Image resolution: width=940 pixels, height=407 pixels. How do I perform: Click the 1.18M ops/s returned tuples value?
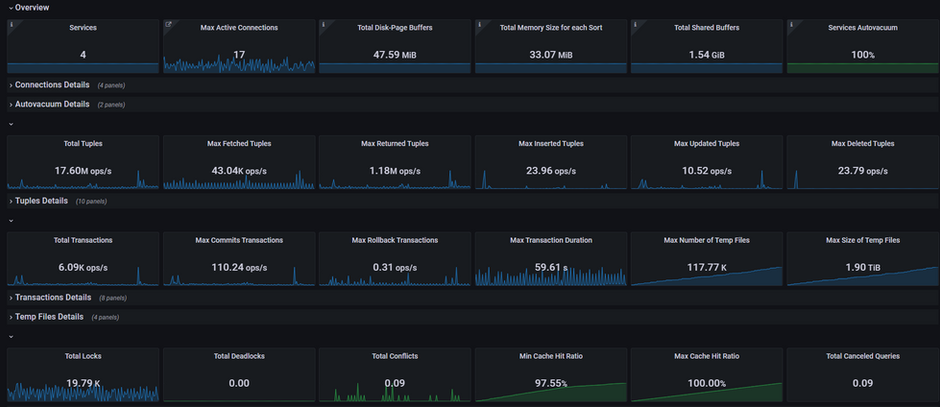coord(394,171)
